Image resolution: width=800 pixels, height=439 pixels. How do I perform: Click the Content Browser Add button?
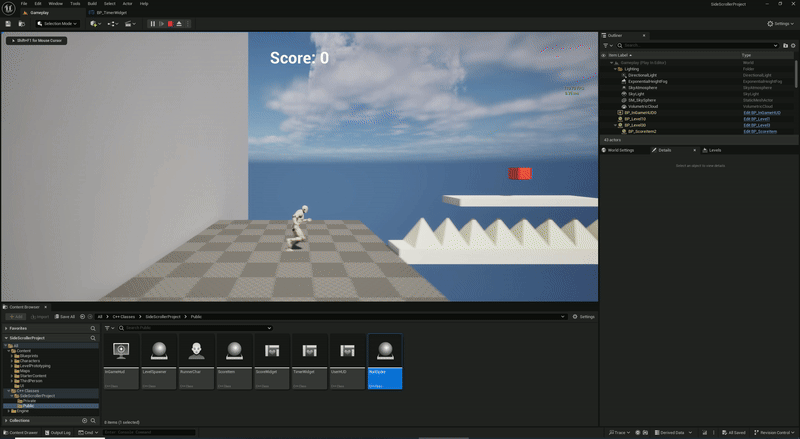tap(16, 316)
